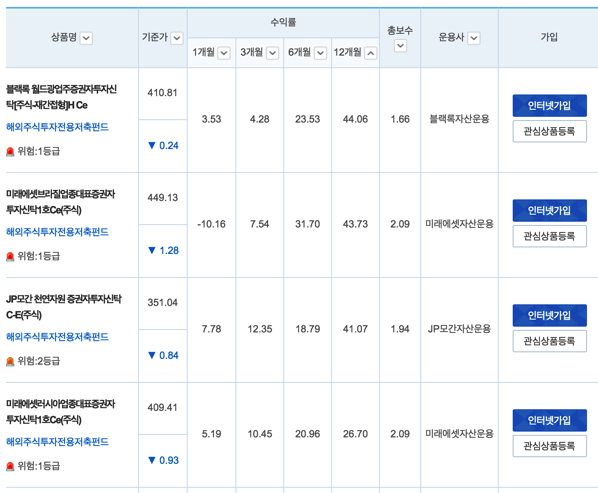Select 운용사 블랙록자산운용 cell
598x493 pixels.
pyautogui.click(x=460, y=119)
